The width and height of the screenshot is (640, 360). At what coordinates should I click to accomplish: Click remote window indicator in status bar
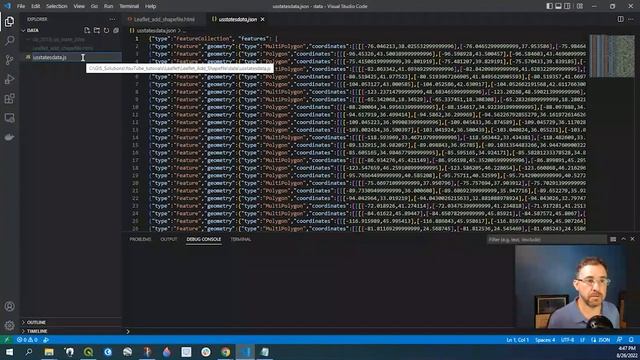pos(7,340)
